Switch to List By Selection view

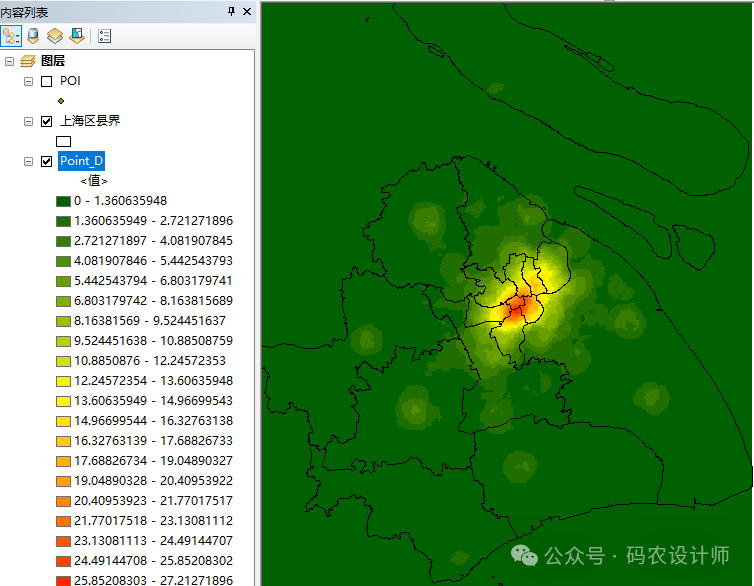point(77,37)
